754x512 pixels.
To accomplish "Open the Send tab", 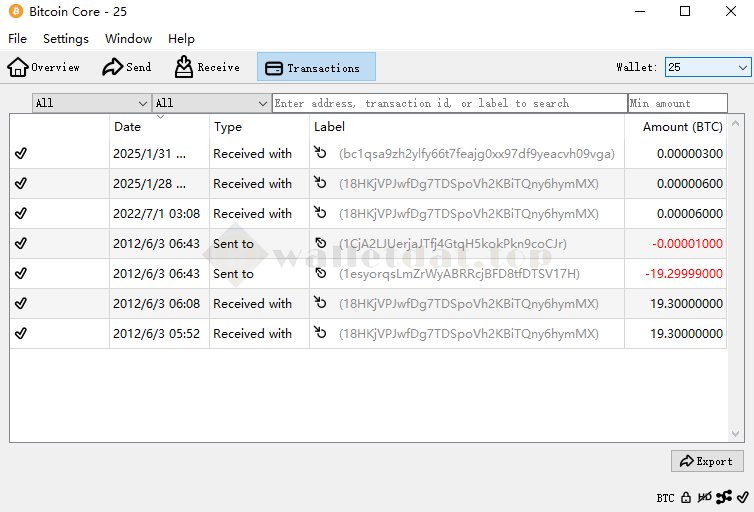I will [127, 67].
